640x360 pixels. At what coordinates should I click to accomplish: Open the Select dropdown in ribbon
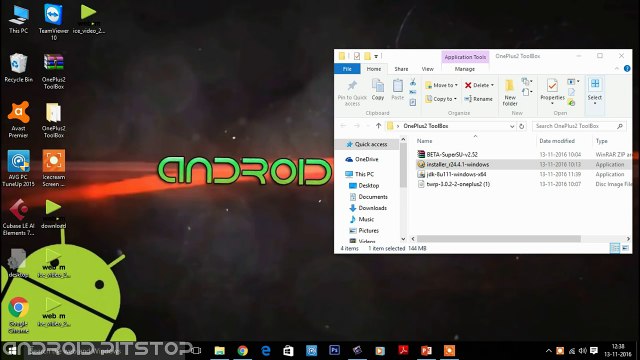coord(595,91)
